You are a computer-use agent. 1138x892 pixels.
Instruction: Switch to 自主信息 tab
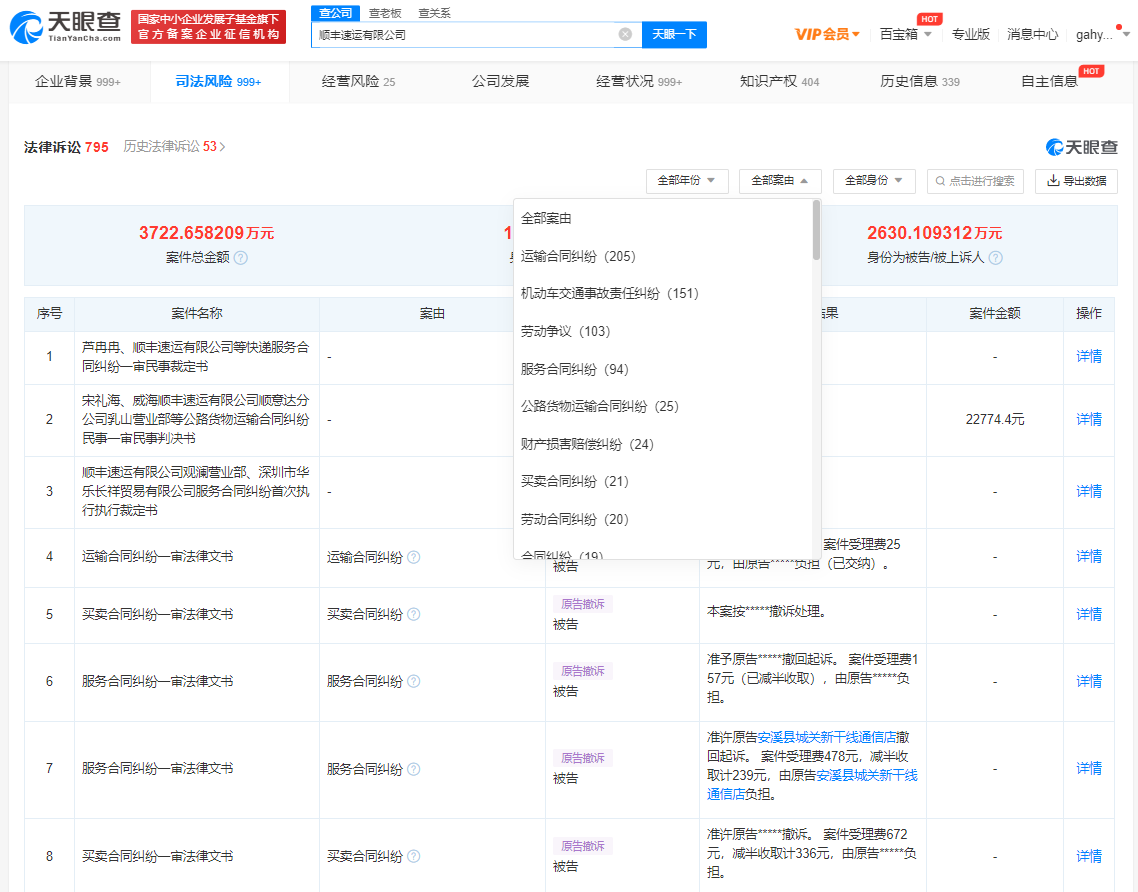pyautogui.click(x=1049, y=81)
